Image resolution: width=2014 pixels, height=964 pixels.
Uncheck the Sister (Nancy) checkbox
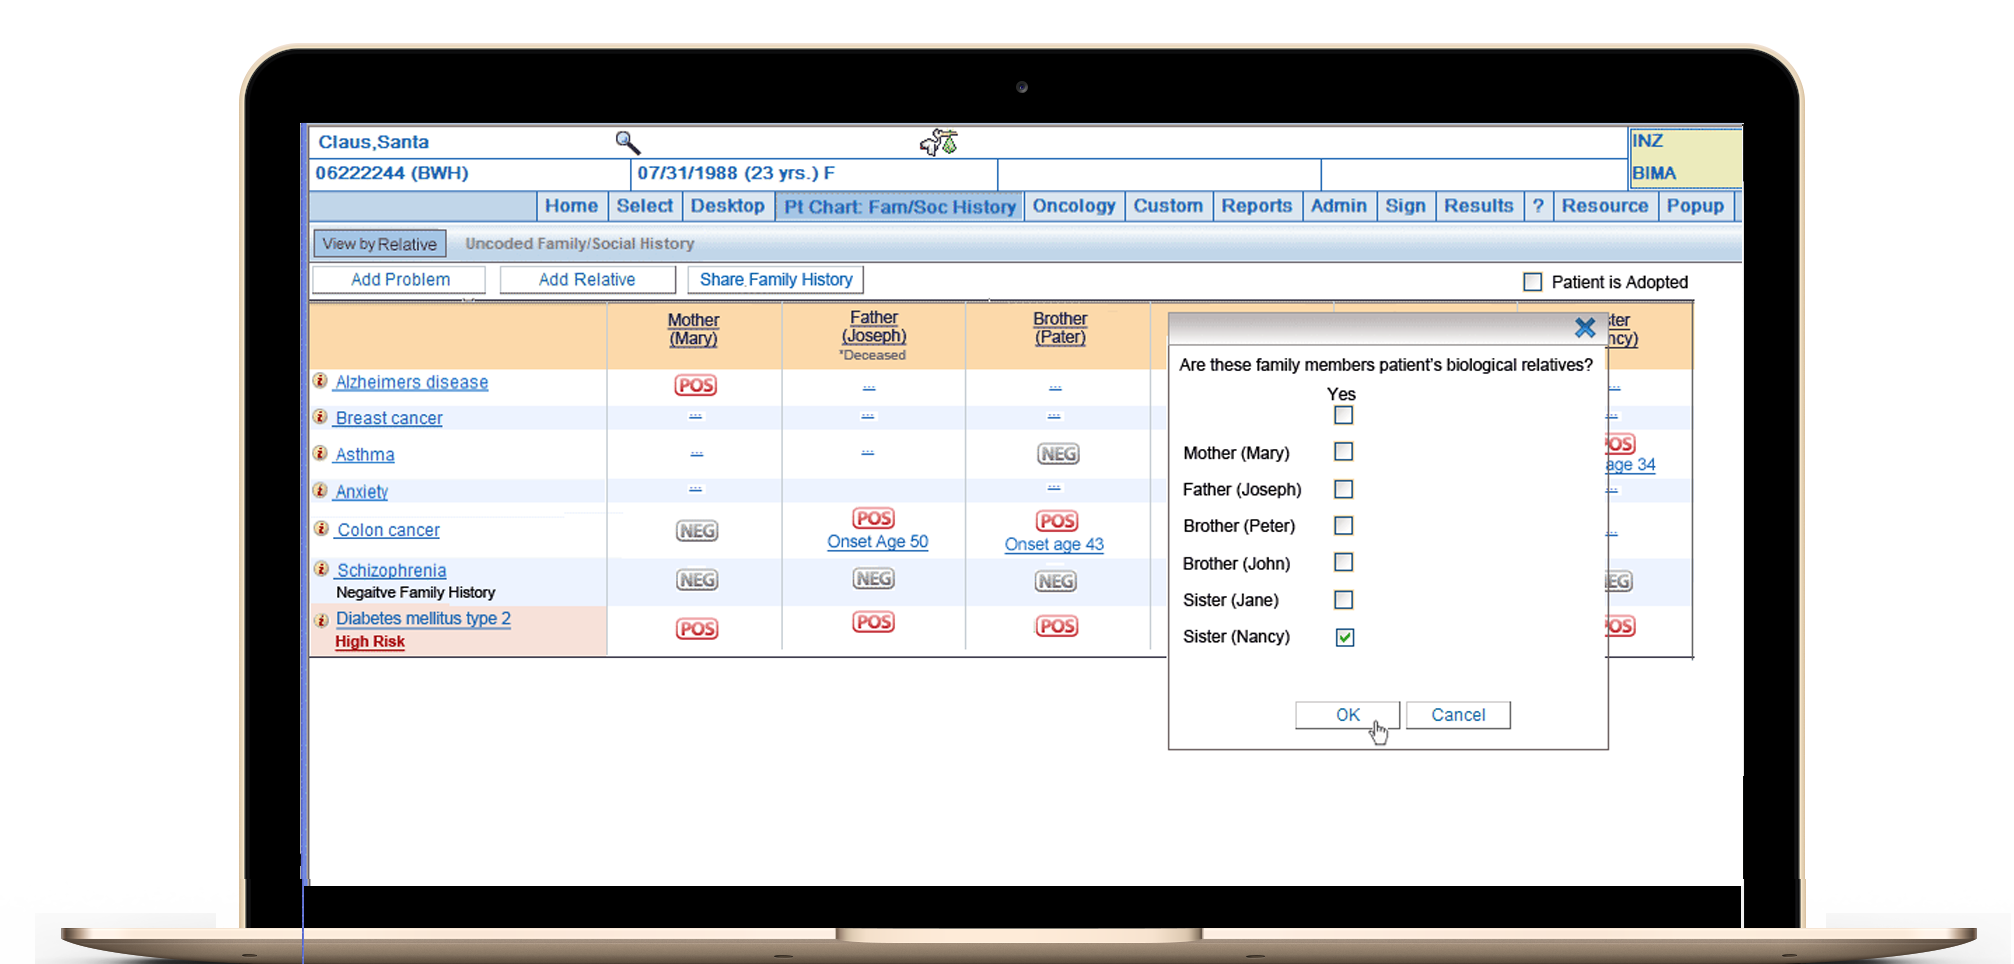(1344, 637)
